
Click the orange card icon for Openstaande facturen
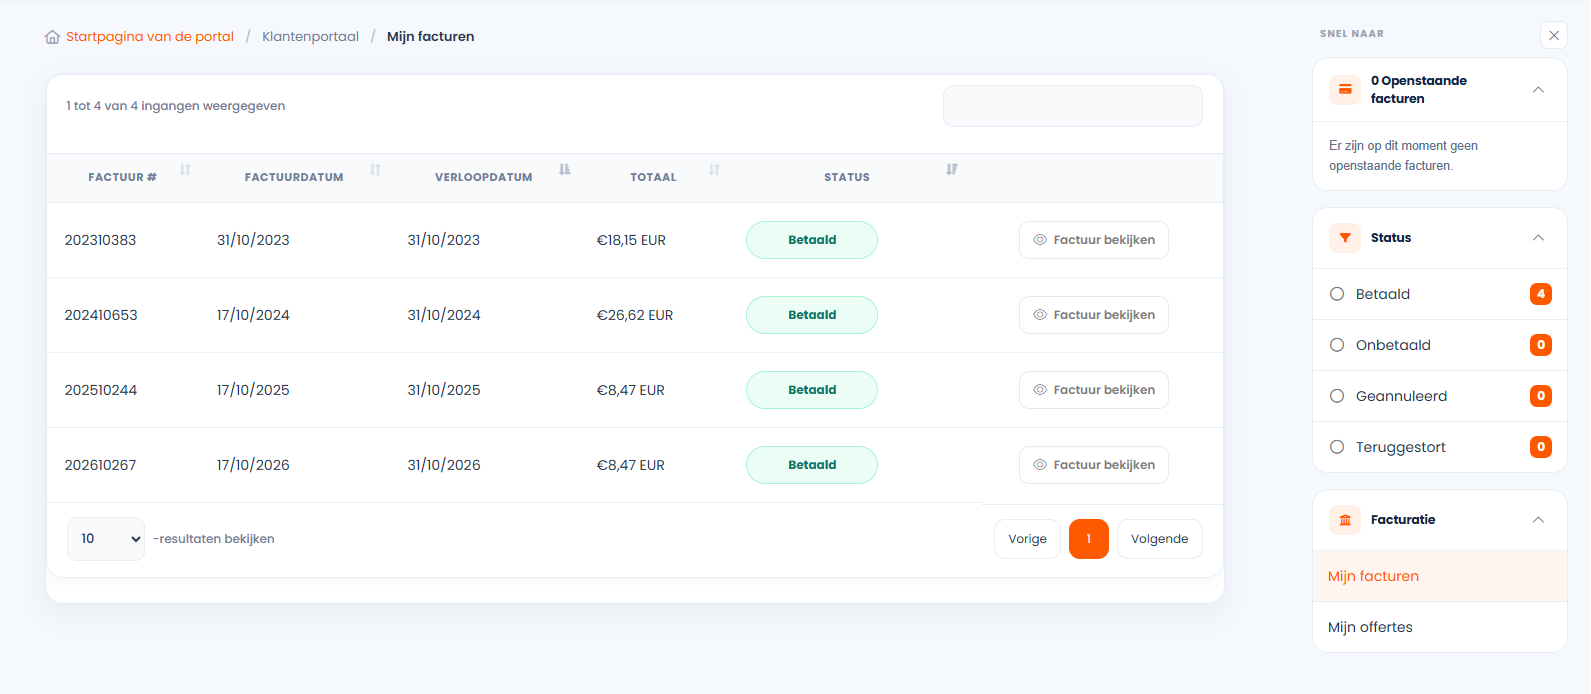click(x=1345, y=89)
